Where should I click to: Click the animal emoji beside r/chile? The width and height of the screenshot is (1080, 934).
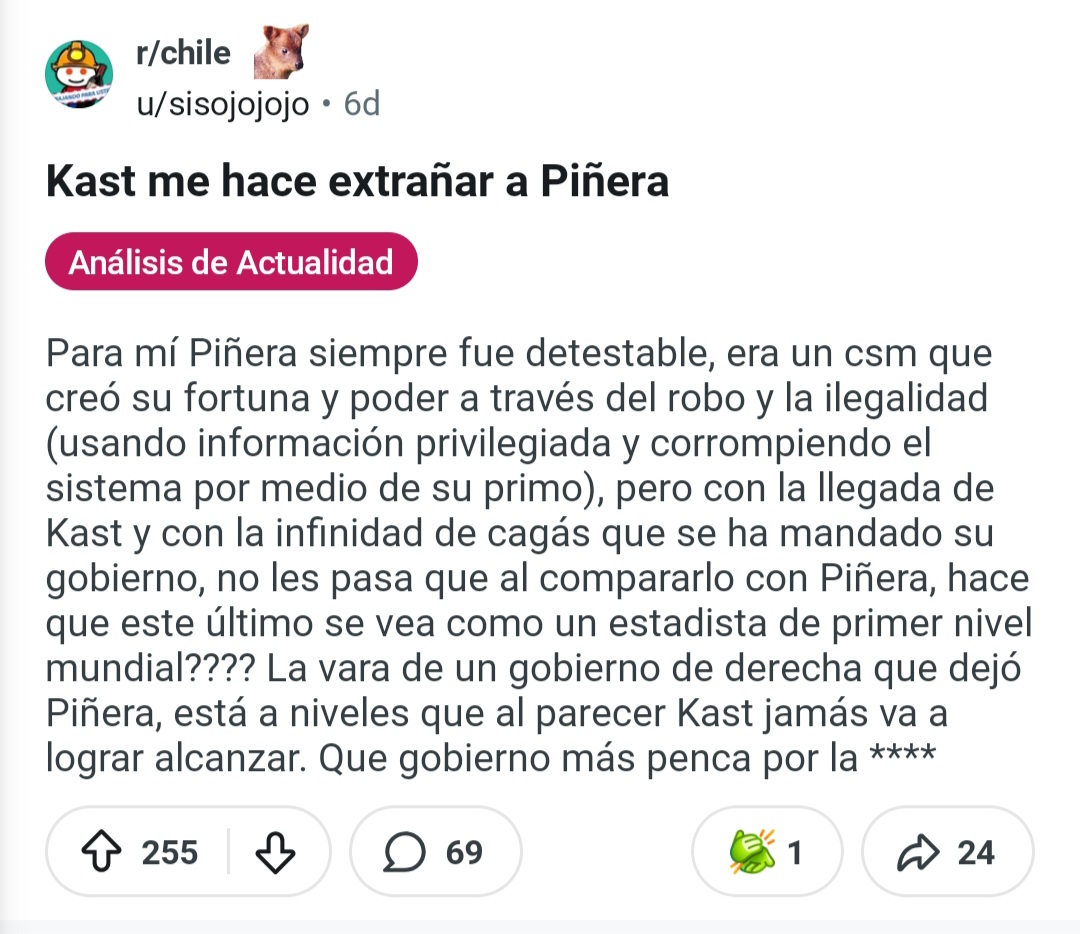point(281,52)
